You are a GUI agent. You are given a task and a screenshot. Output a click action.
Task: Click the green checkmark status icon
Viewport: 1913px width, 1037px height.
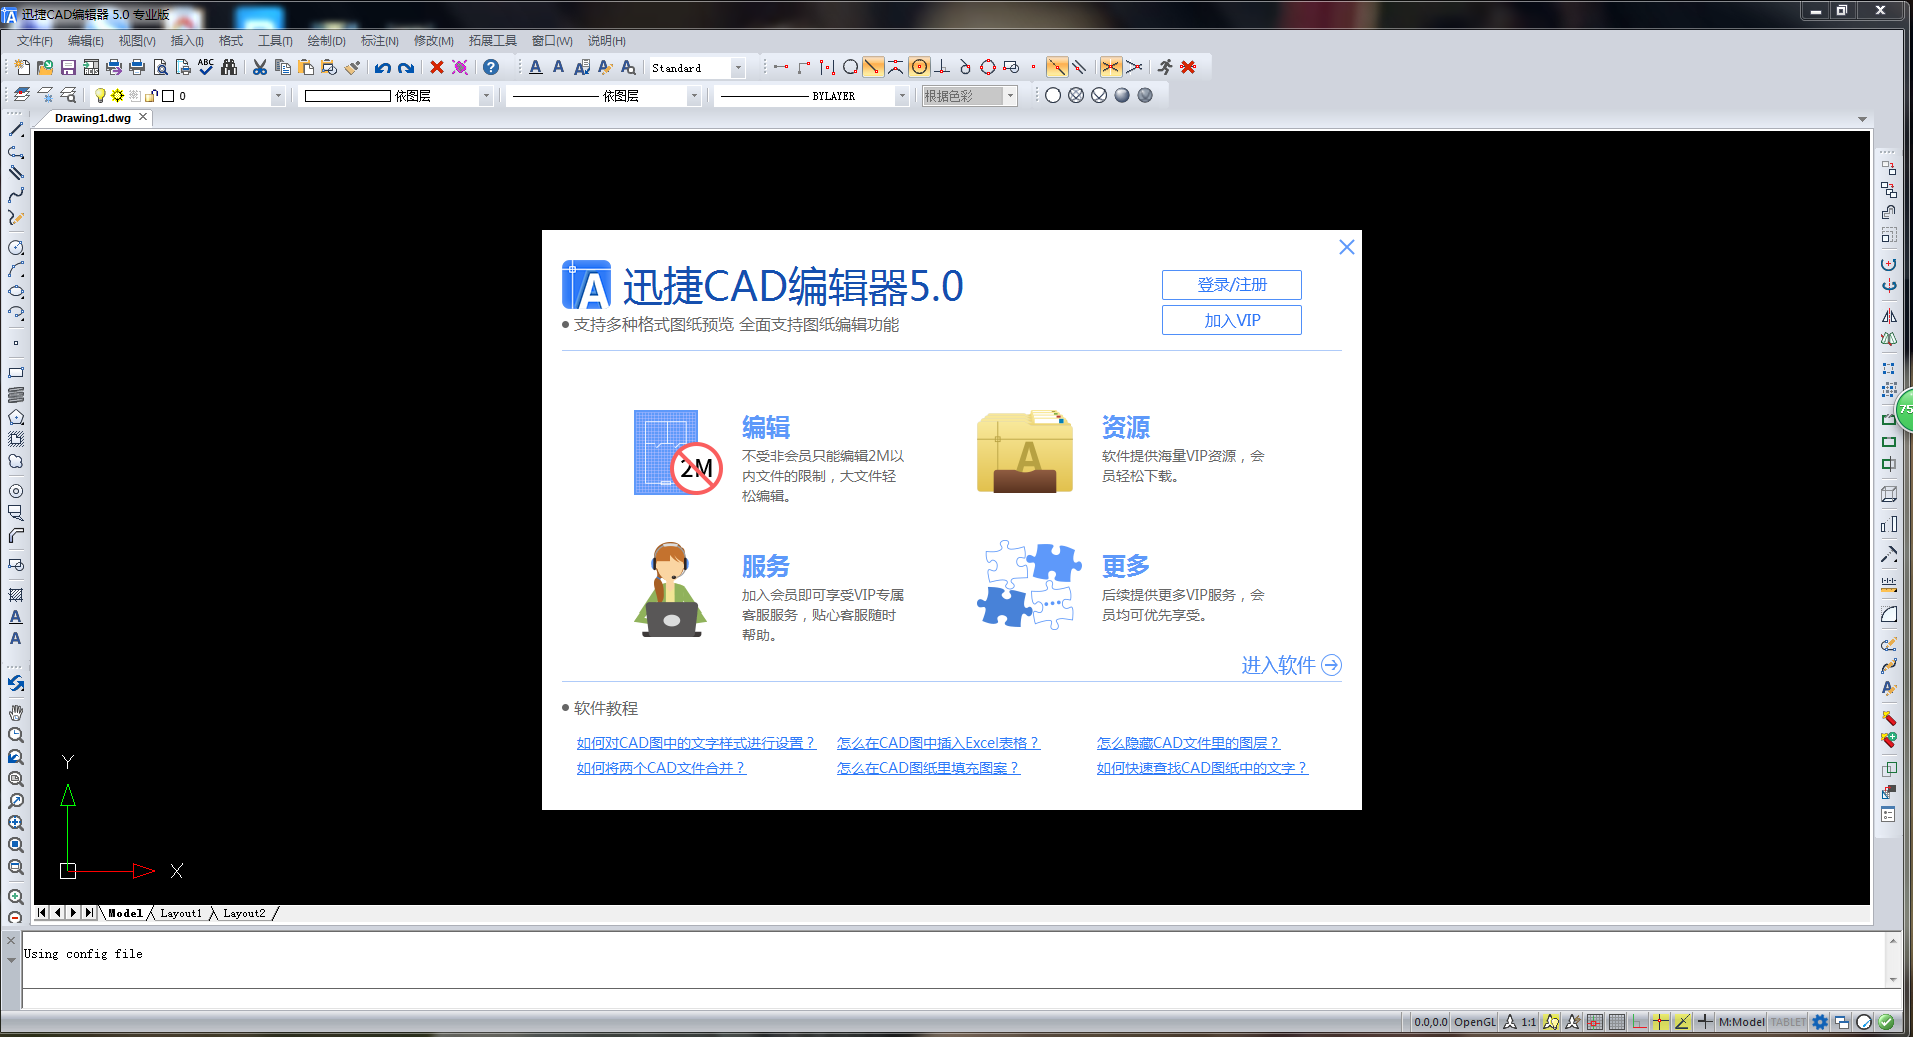pyautogui.click(x=1886, y=1021)
